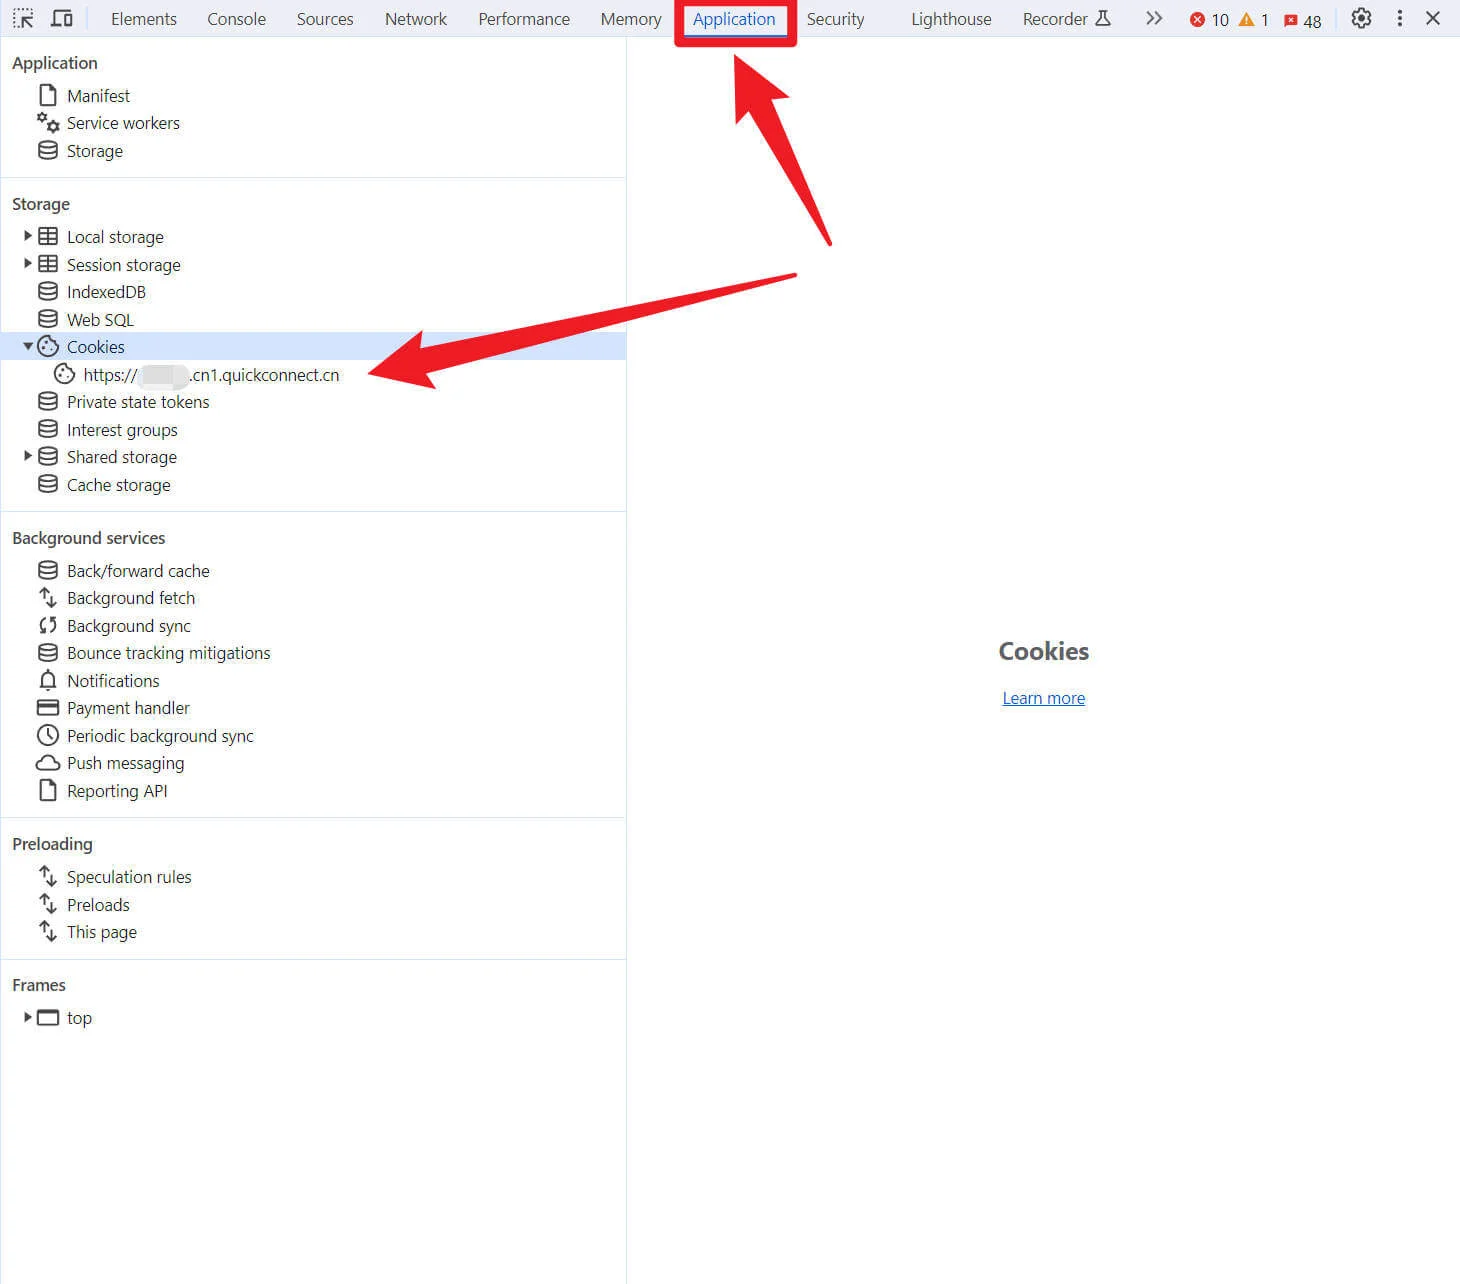Image resolution: width=1460 pixels, height=1284 pixels.
Task: Expand the Shared storage node
Action: coord(28,456)
